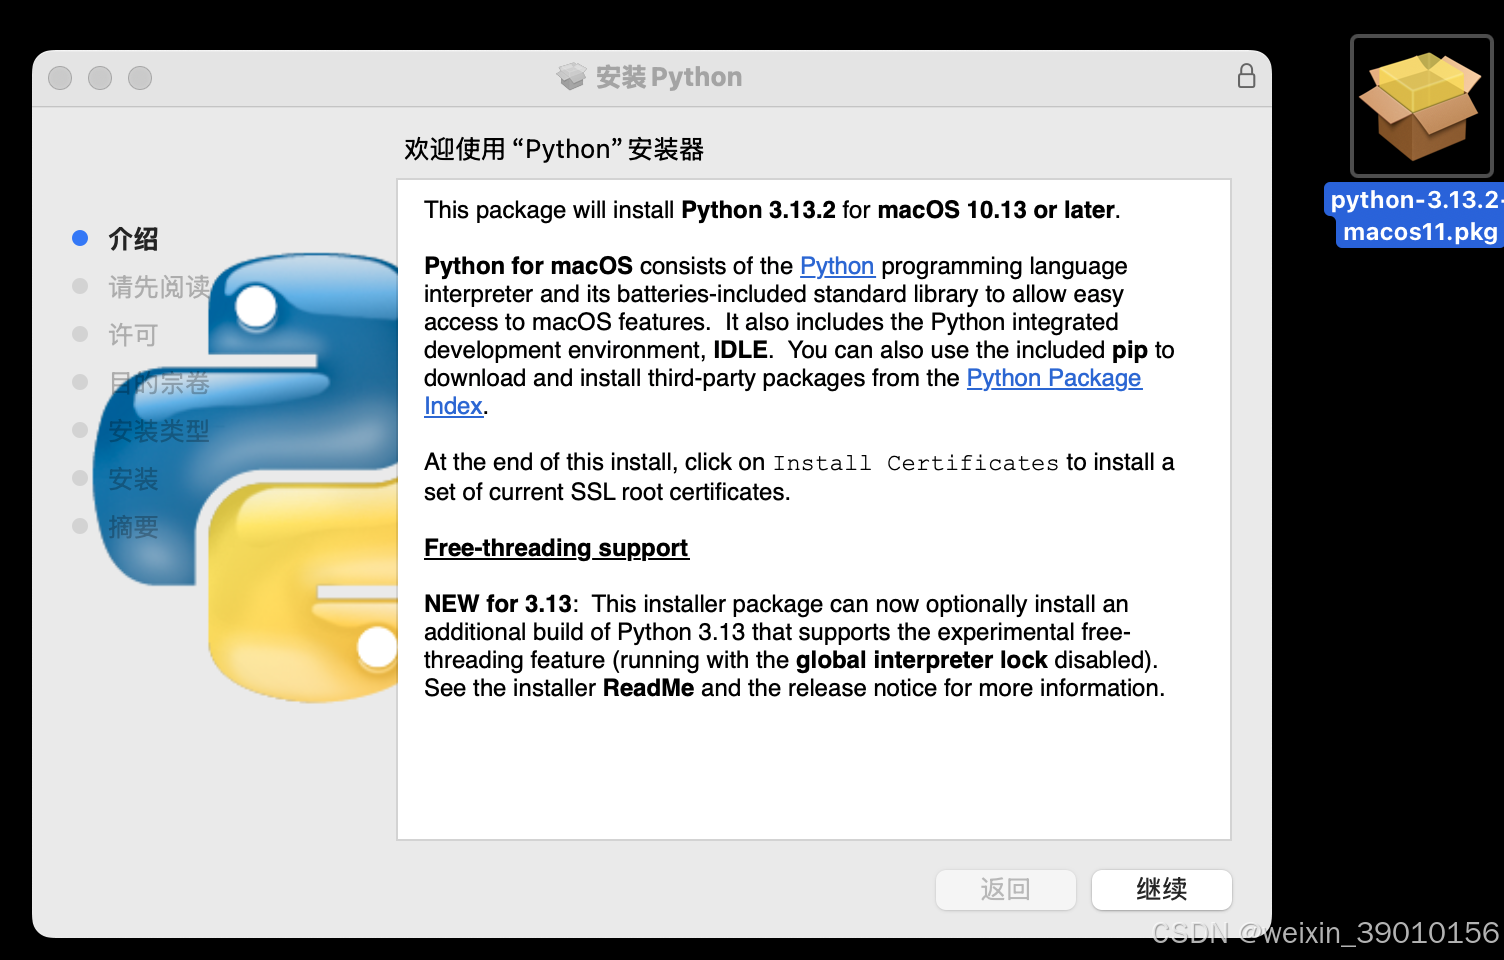The image size is (1504, 960).
Task: Select the blue bullet next to 介绍
Action: point(79,237)
